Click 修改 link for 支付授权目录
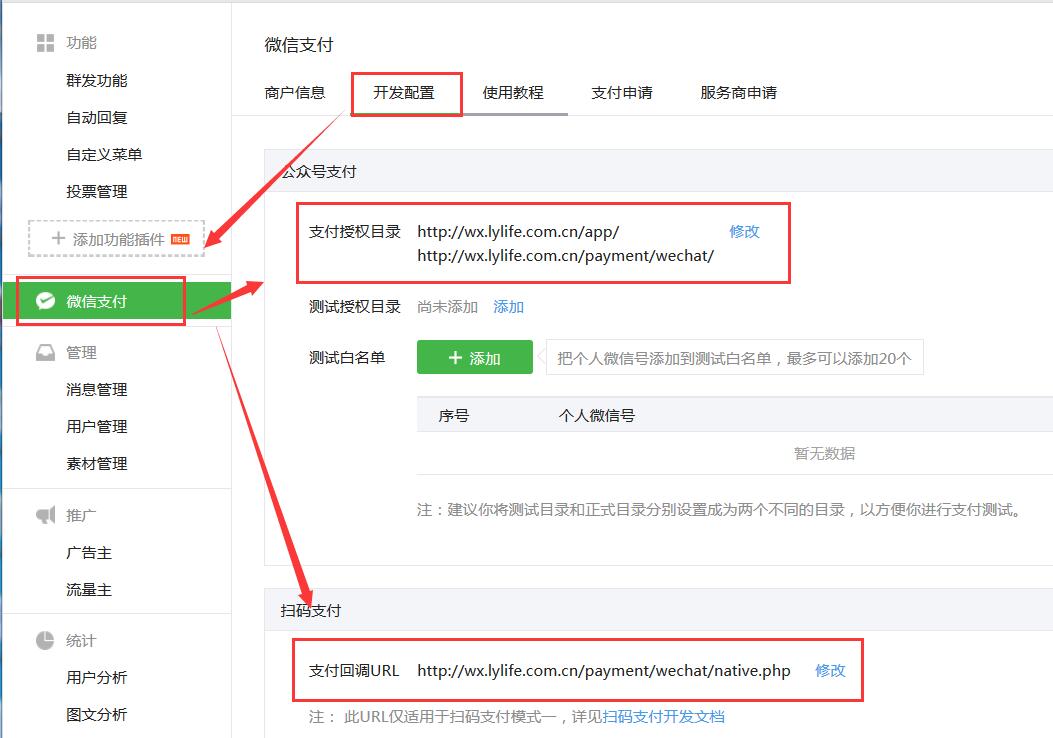1053x738 pixels. pyautogui.click(x=744, y=232)
